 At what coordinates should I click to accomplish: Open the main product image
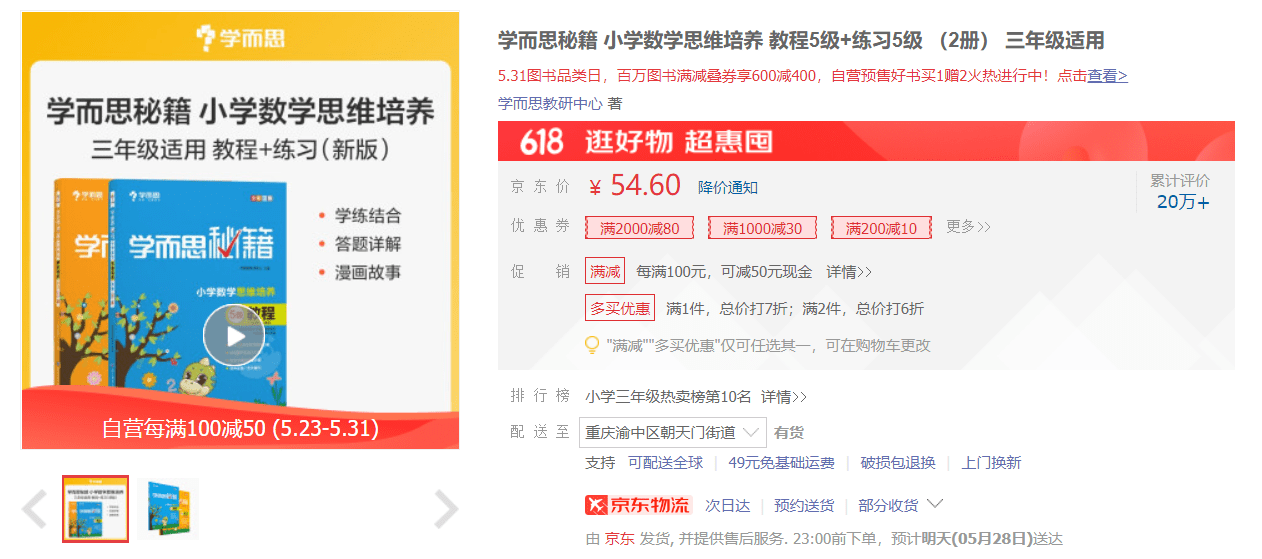click(241, 230)
